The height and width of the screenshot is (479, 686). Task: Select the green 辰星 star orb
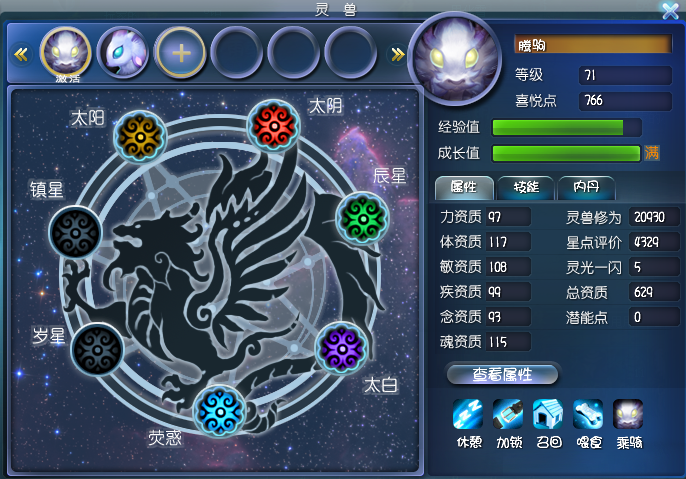tap(363, 217)
